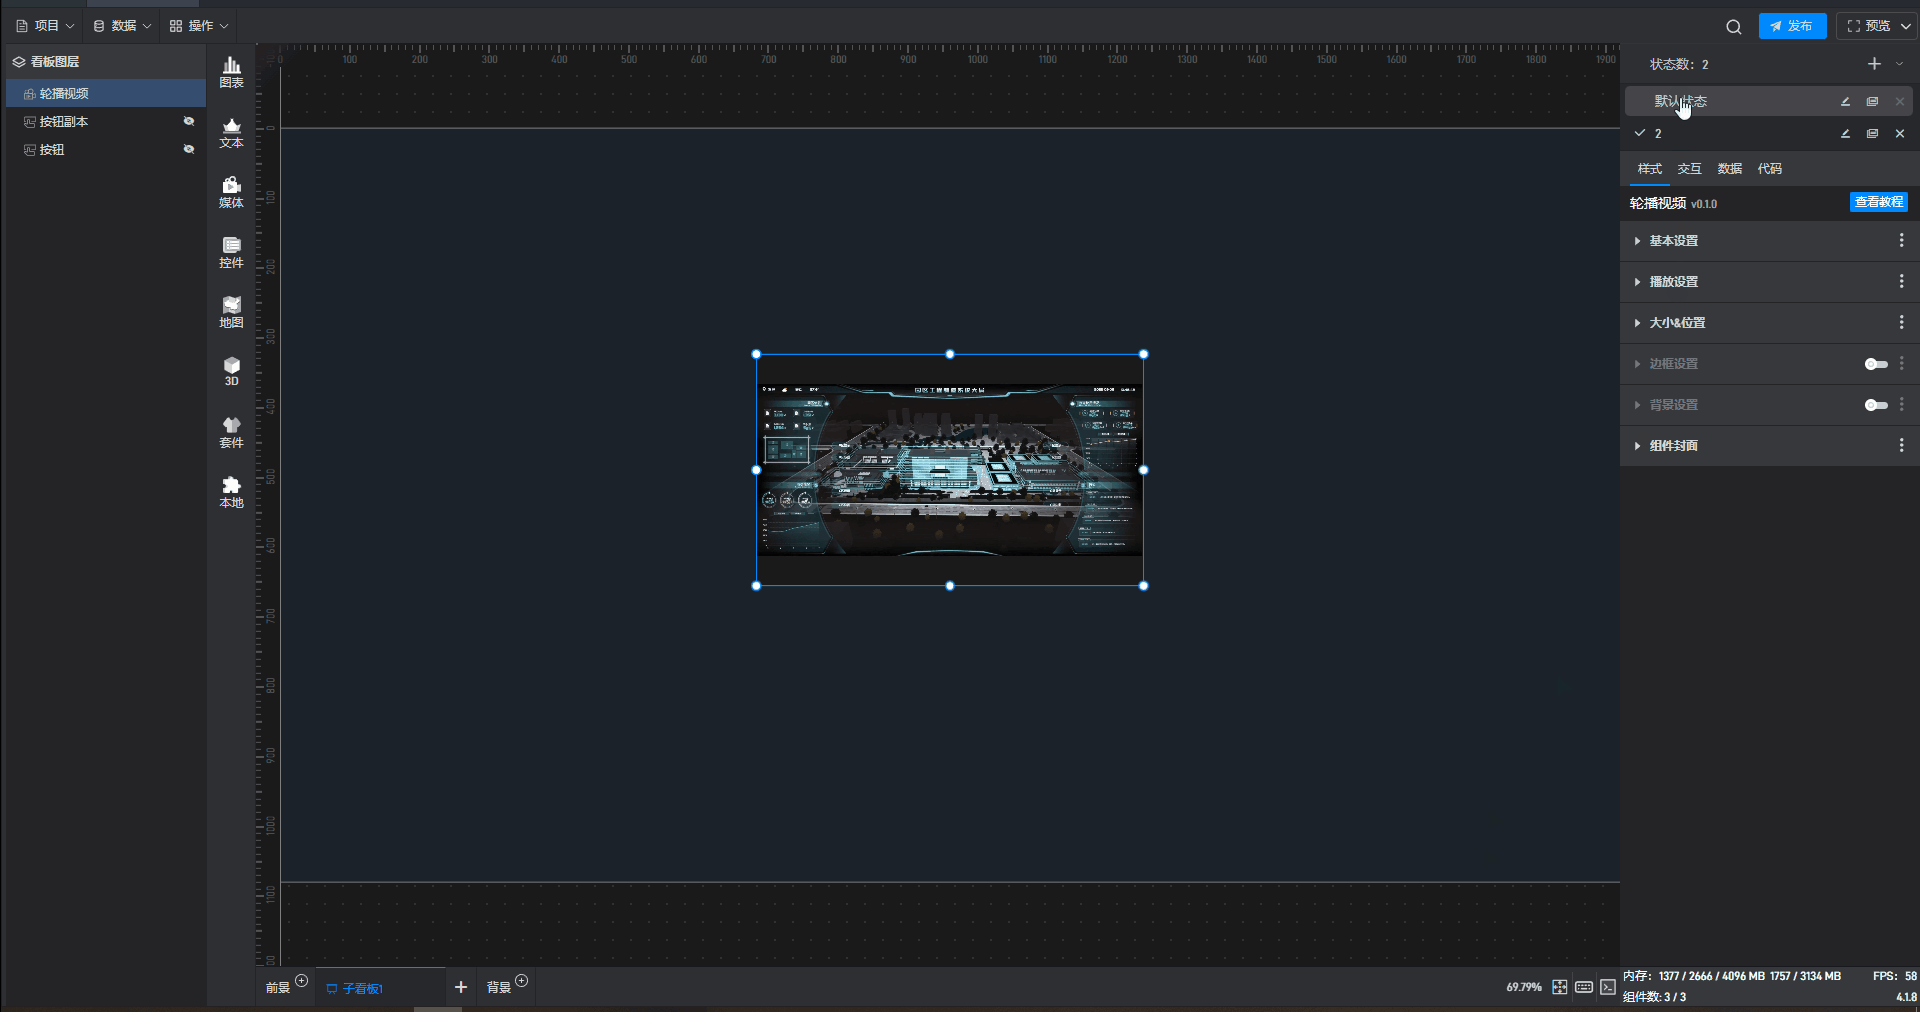Viewport: 1920px width, 1012px height.
Task: Open the 3D components panel
Action: (231, 371)
